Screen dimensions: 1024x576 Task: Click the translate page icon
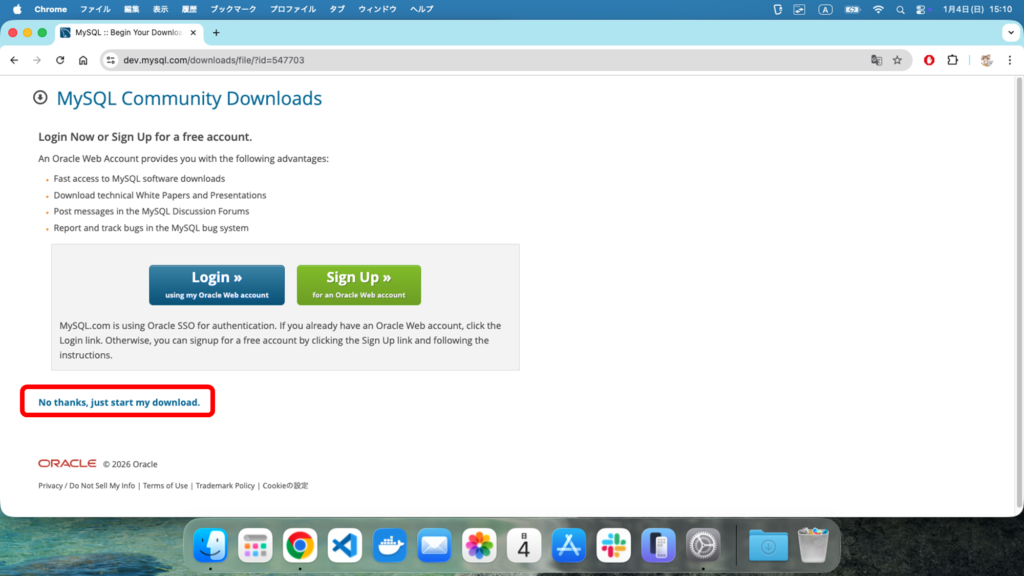click(876, 60)
